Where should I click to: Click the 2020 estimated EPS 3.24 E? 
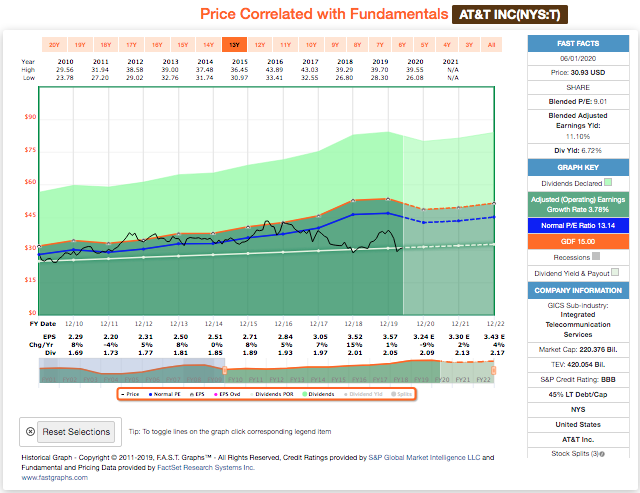pos(423,337)
